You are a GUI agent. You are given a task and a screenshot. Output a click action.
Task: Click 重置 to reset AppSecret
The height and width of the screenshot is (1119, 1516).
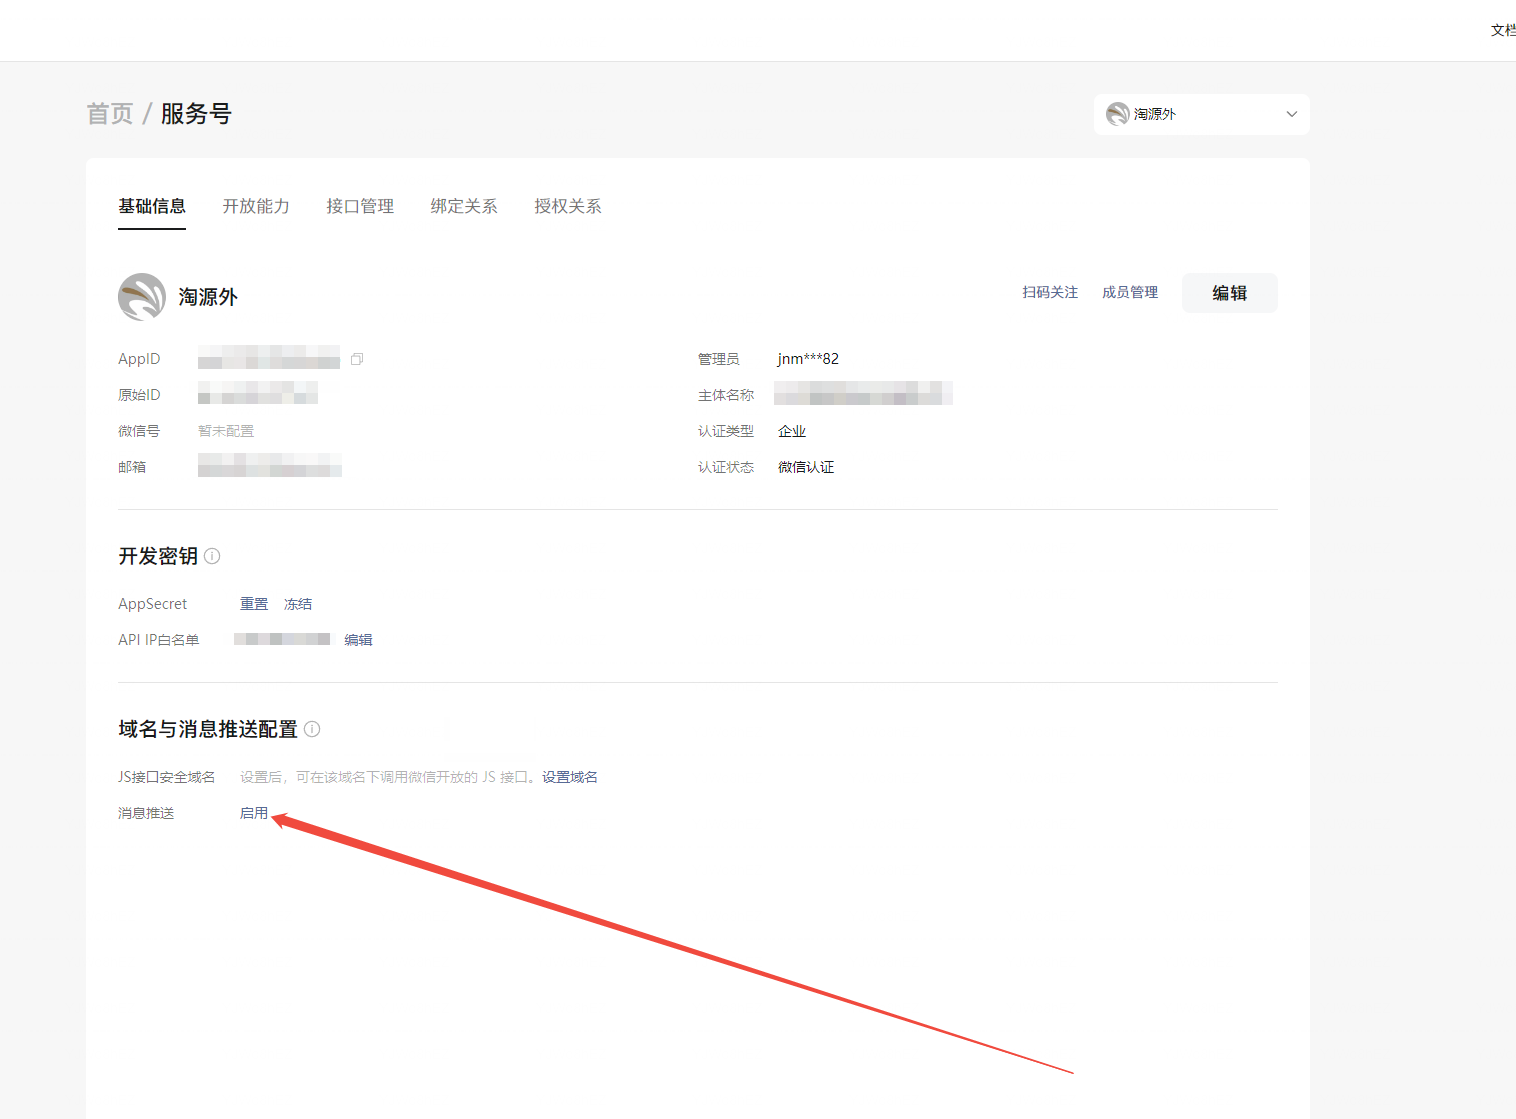point(254,604)
